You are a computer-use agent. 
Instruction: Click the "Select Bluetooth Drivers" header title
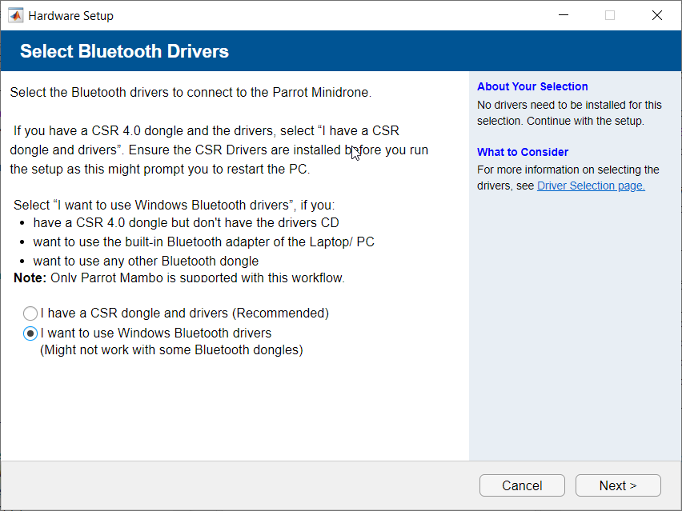point(124,51)
